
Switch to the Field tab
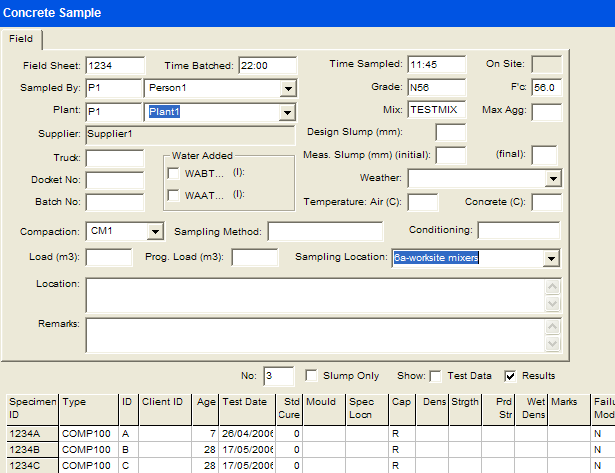click(21, 39)
